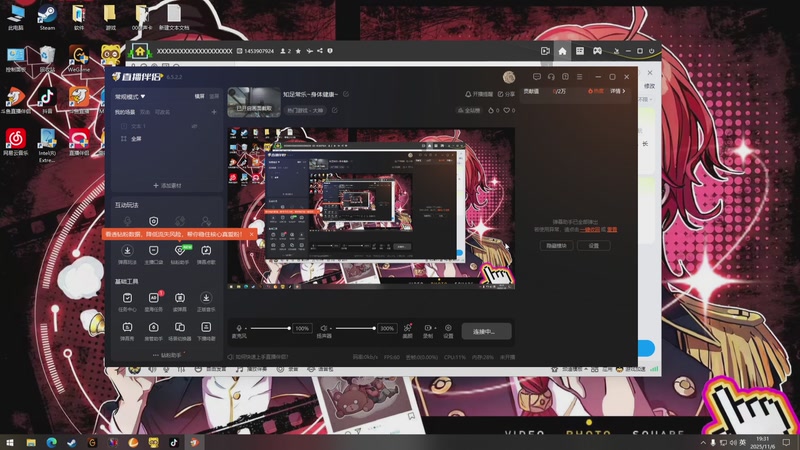
Task: Select the 文本 1 source row
Action: (x=166, y=126)
